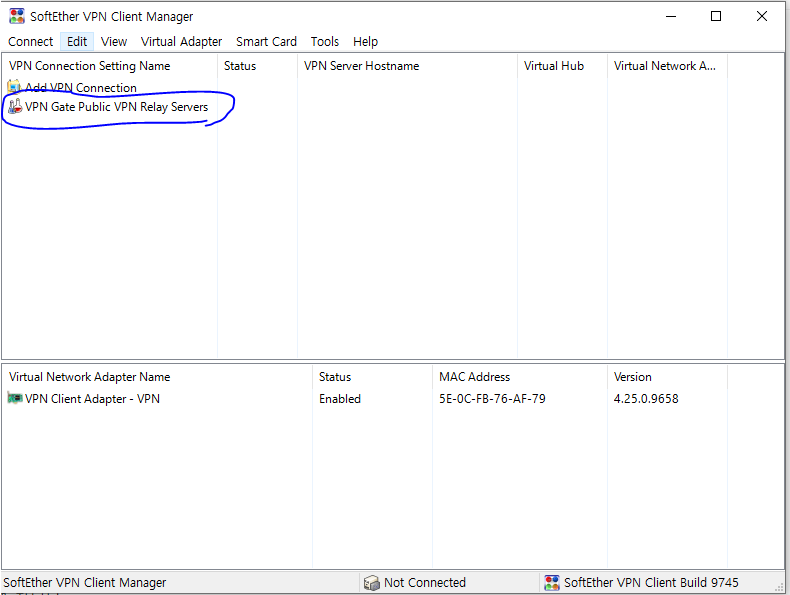790x595 pixels.
Task: Click the VPN Client Adapter network card icon
Action: coord(15,399)
